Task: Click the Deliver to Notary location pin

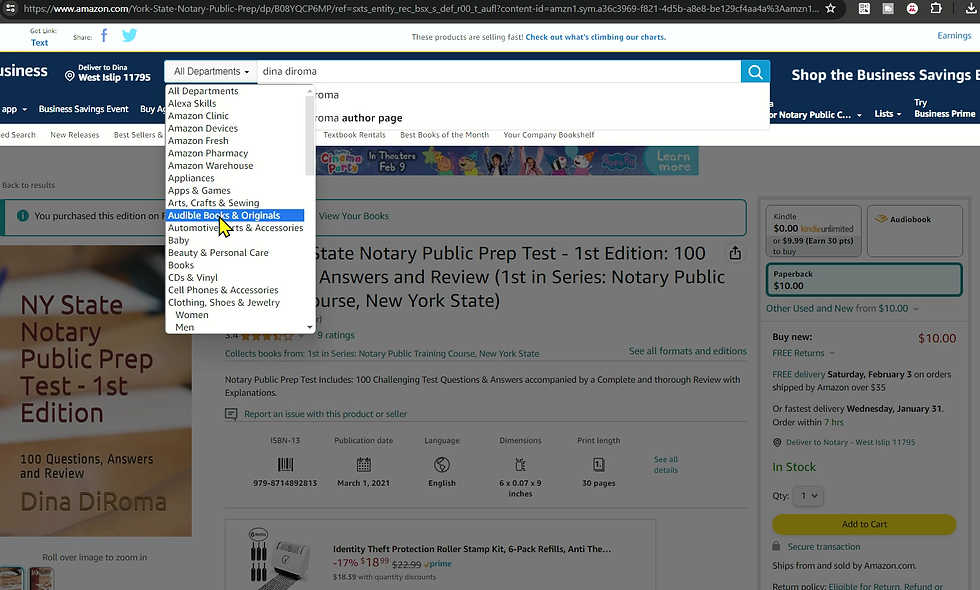Action: (778, 442)
